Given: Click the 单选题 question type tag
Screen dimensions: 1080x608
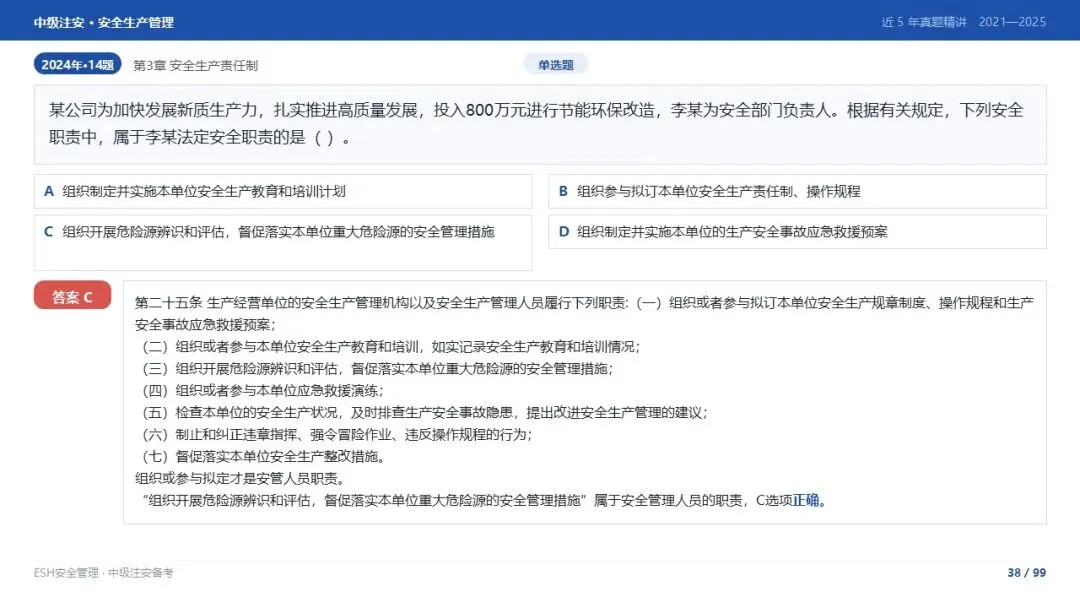Looking at the screenshot, I should [556, 65].
